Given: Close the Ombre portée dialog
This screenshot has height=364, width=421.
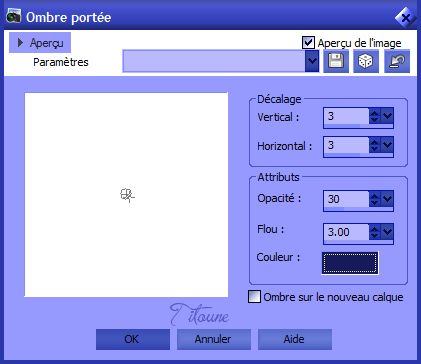Looking at the screenshot, I should (x=405, y=17).
